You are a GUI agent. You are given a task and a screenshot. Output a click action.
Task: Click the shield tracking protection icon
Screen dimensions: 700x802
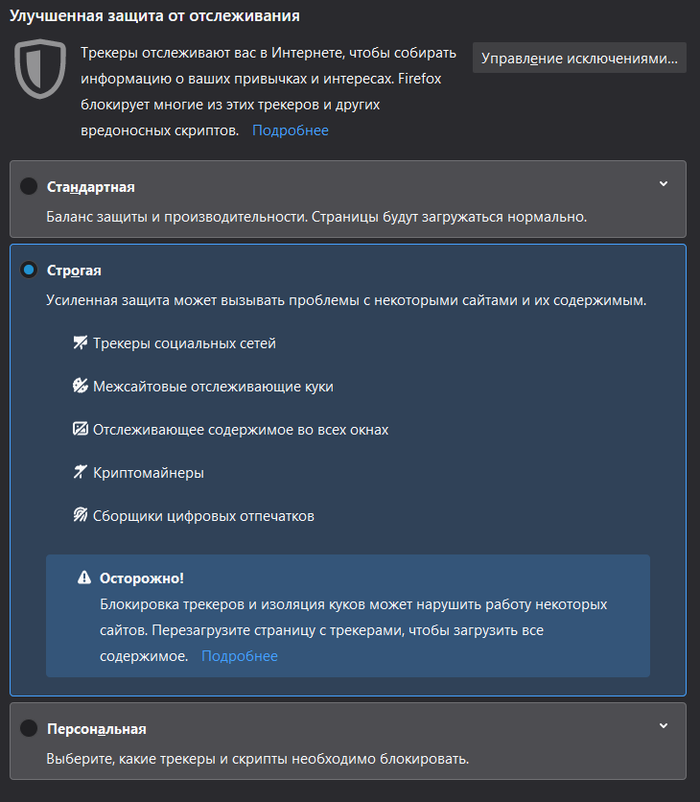pos(40,69)
